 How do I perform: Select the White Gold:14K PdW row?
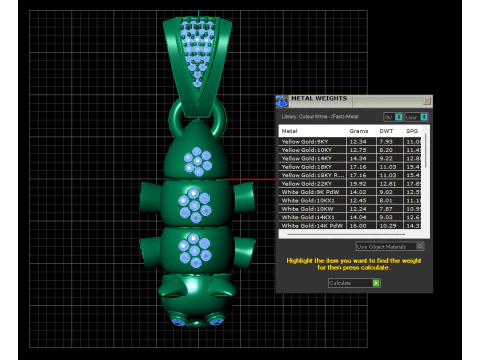point(350,226)
